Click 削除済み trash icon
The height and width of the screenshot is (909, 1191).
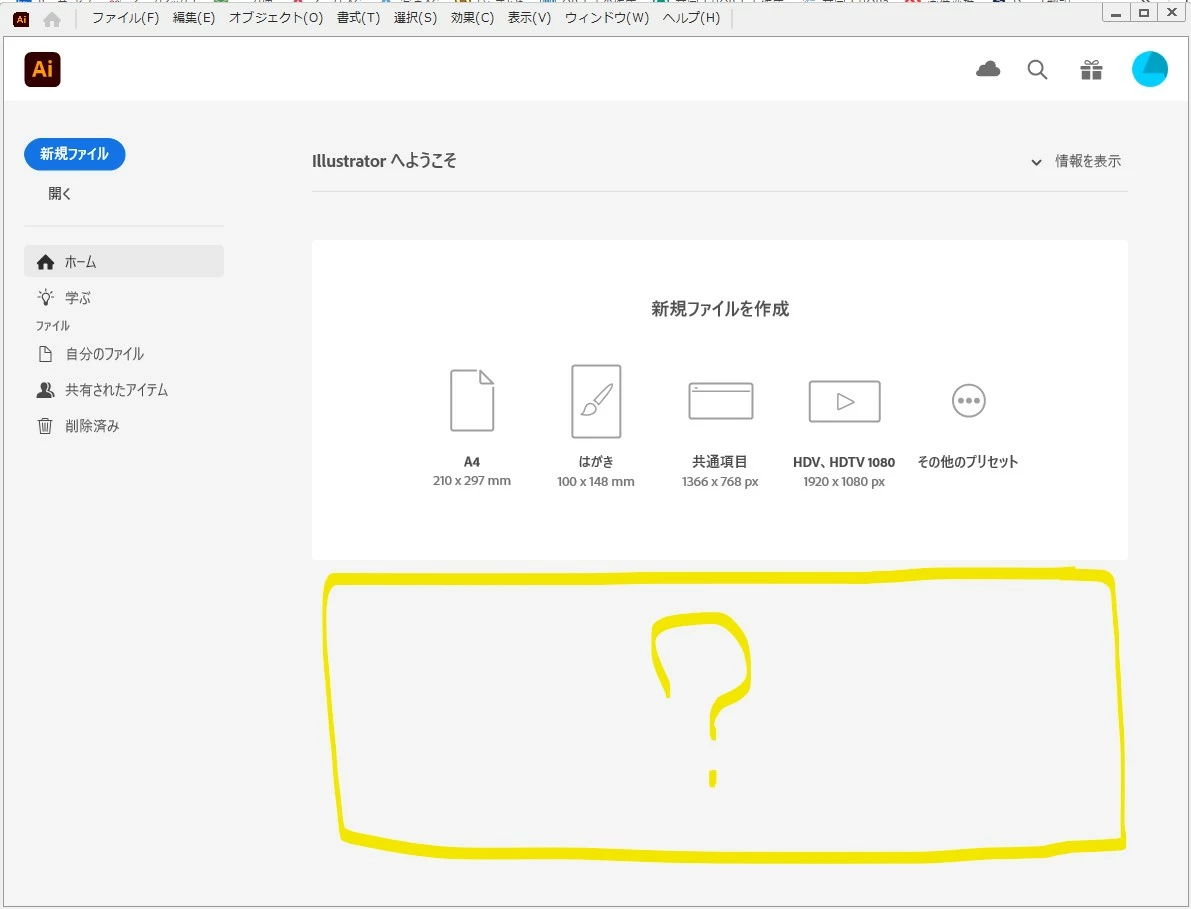(45, 426)
